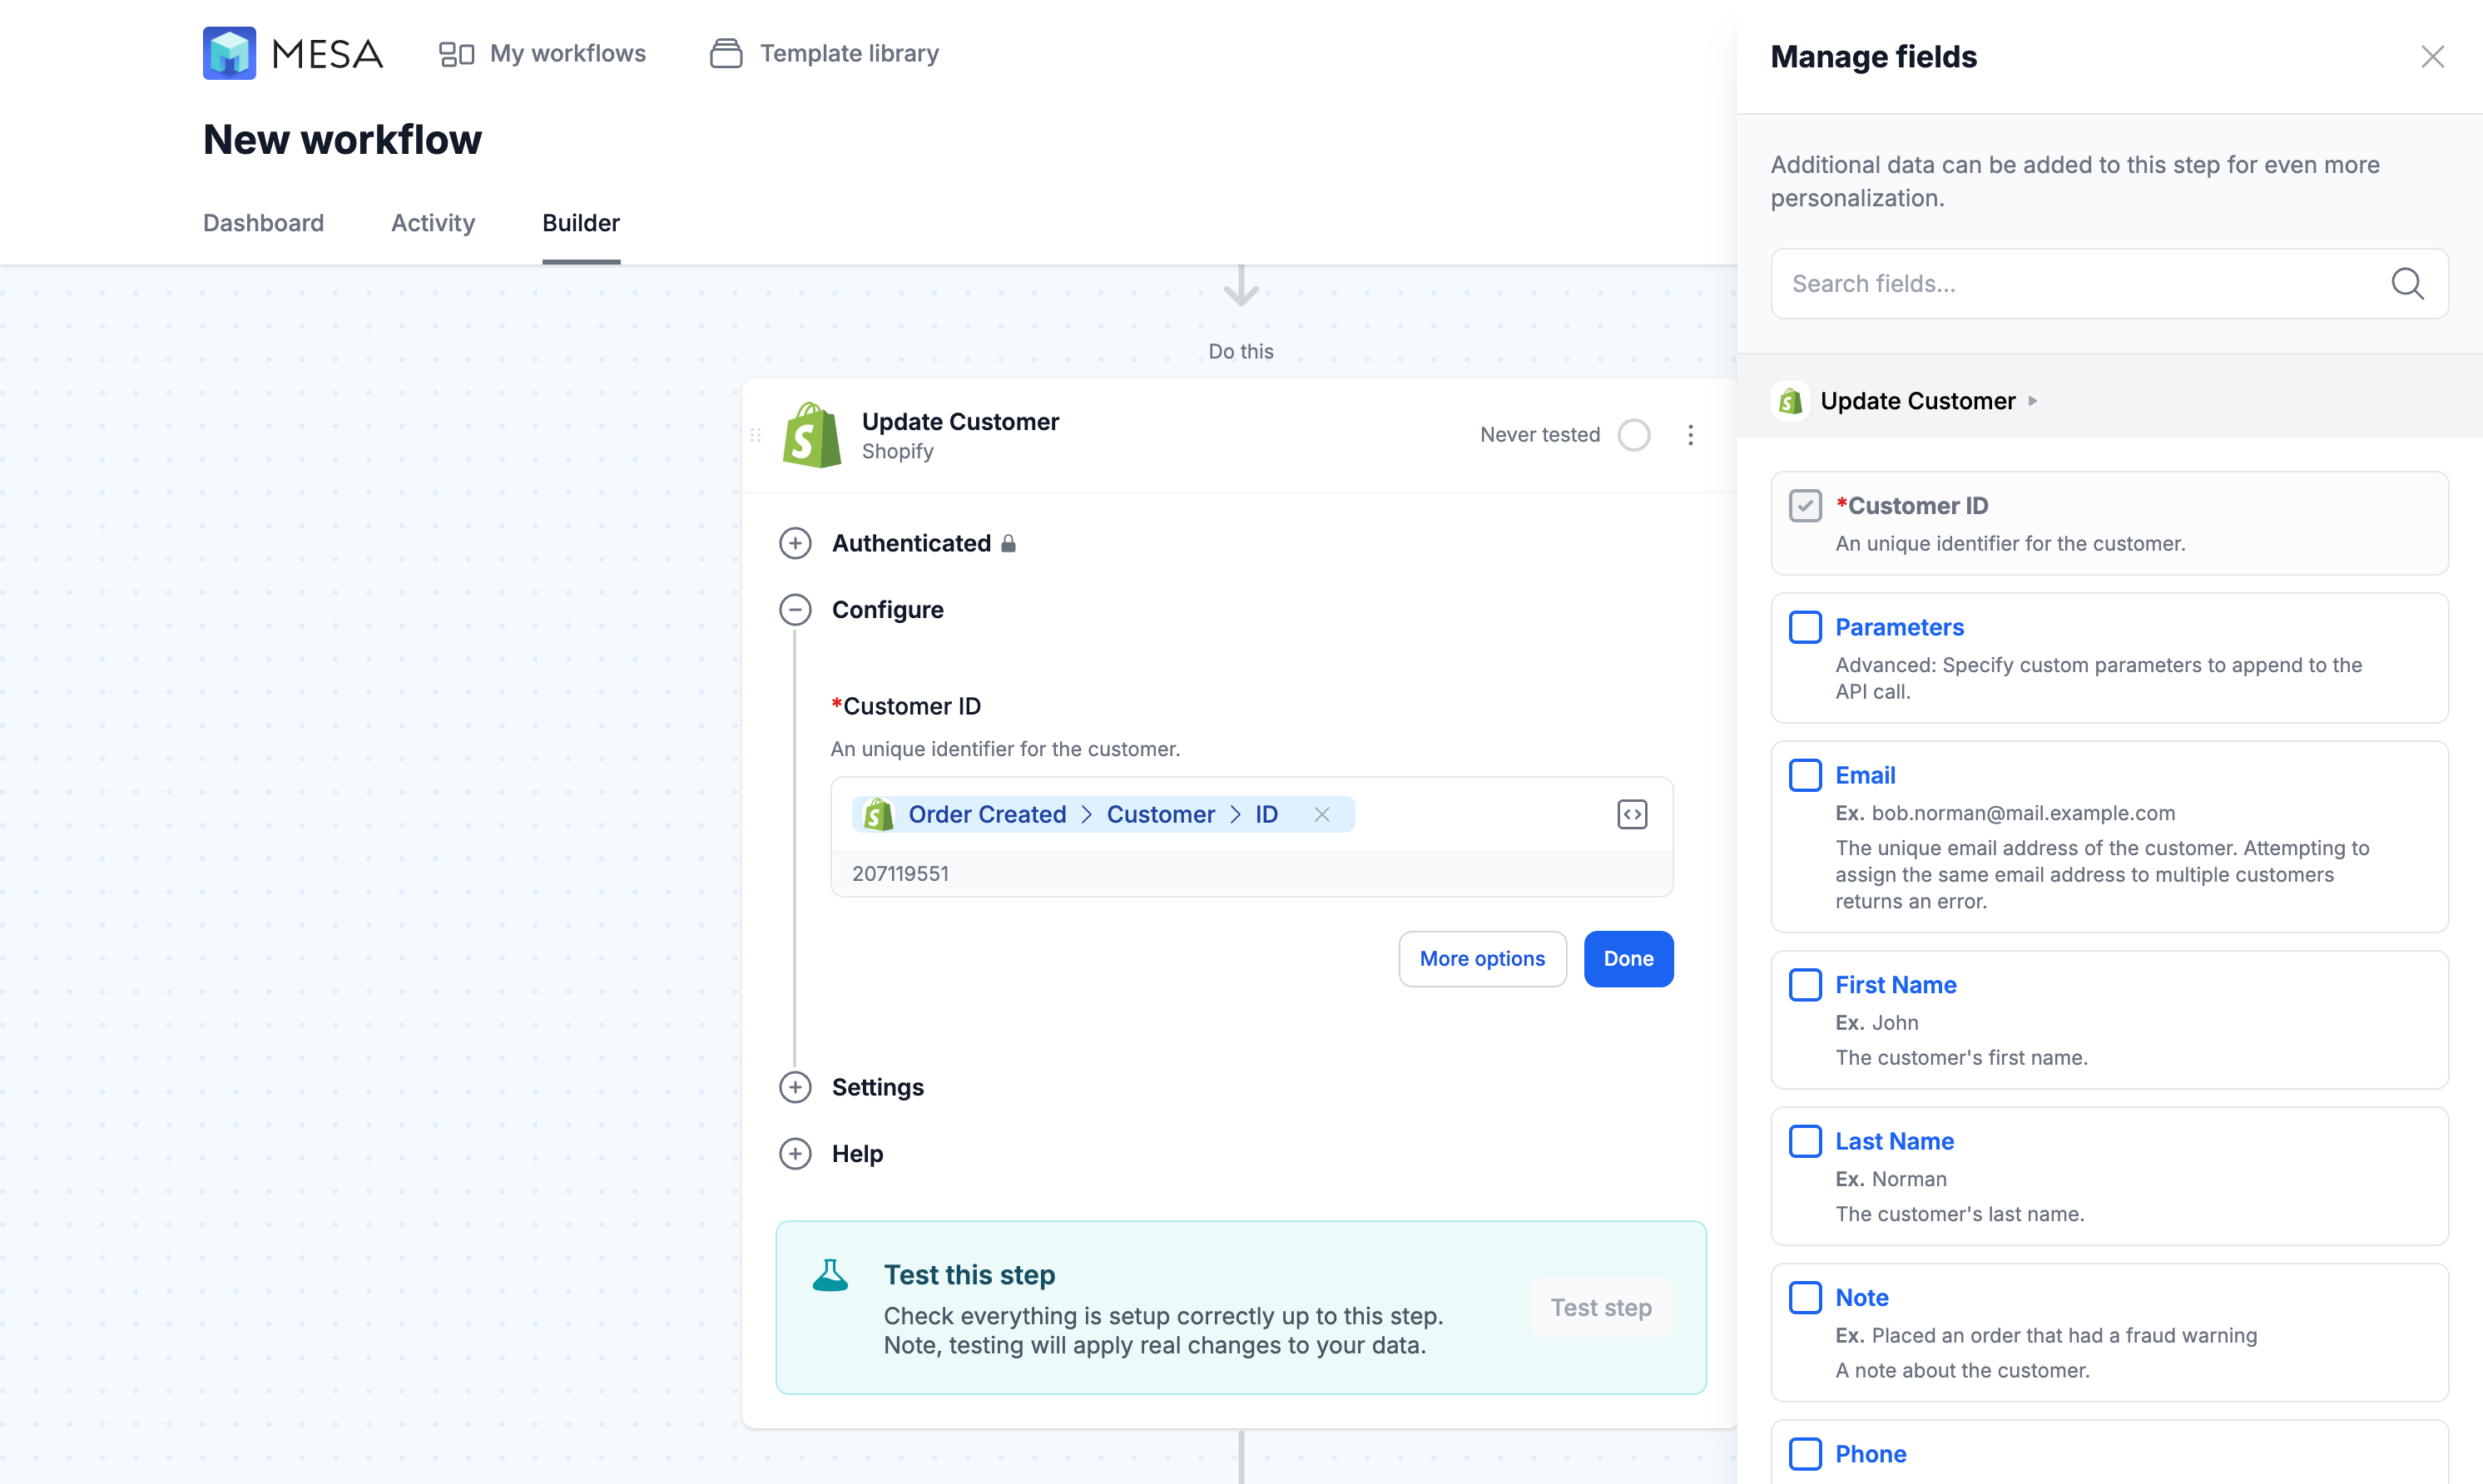Viewport: 2483px width, 1484px height.
Task: Click the flask icon in Test this step
Action: click(x=830, y=1275)
